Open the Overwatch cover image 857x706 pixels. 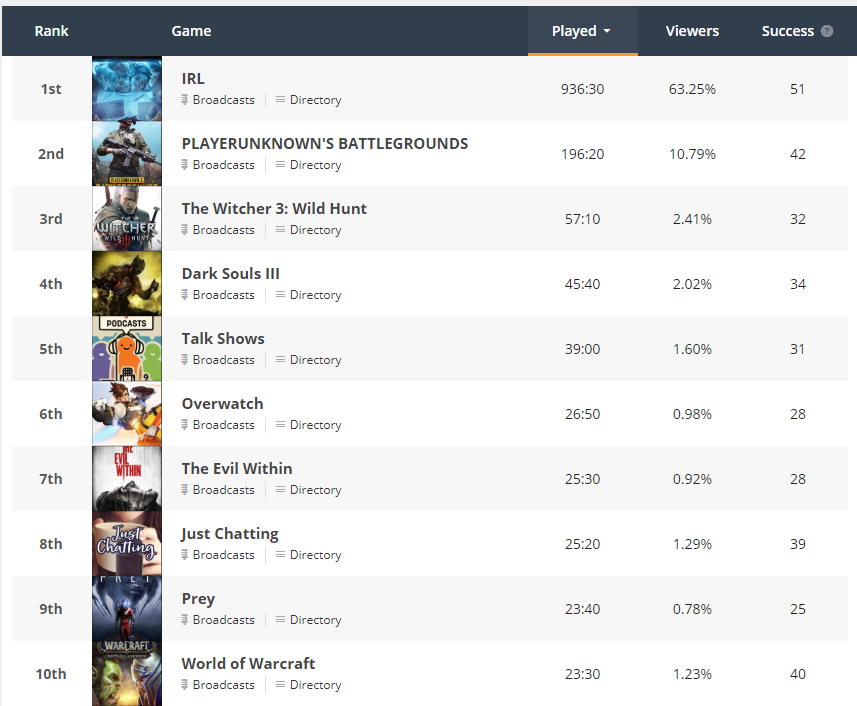[x=127, y=414]
